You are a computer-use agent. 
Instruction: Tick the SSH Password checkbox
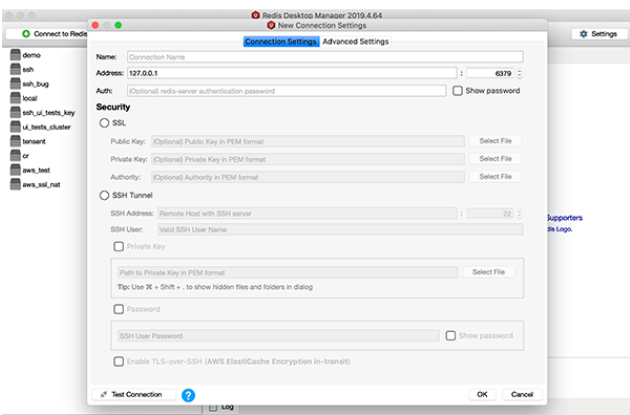click(119, 309)
